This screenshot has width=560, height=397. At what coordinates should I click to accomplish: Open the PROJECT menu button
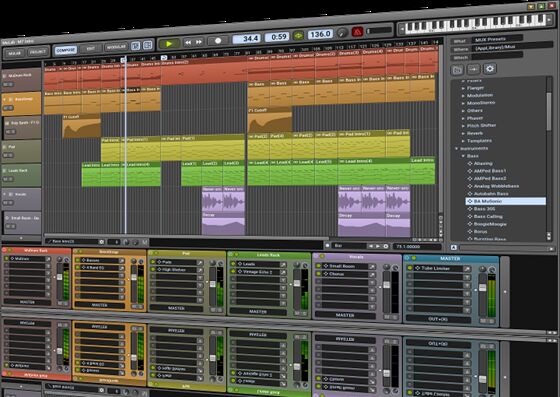click(38, 52)
